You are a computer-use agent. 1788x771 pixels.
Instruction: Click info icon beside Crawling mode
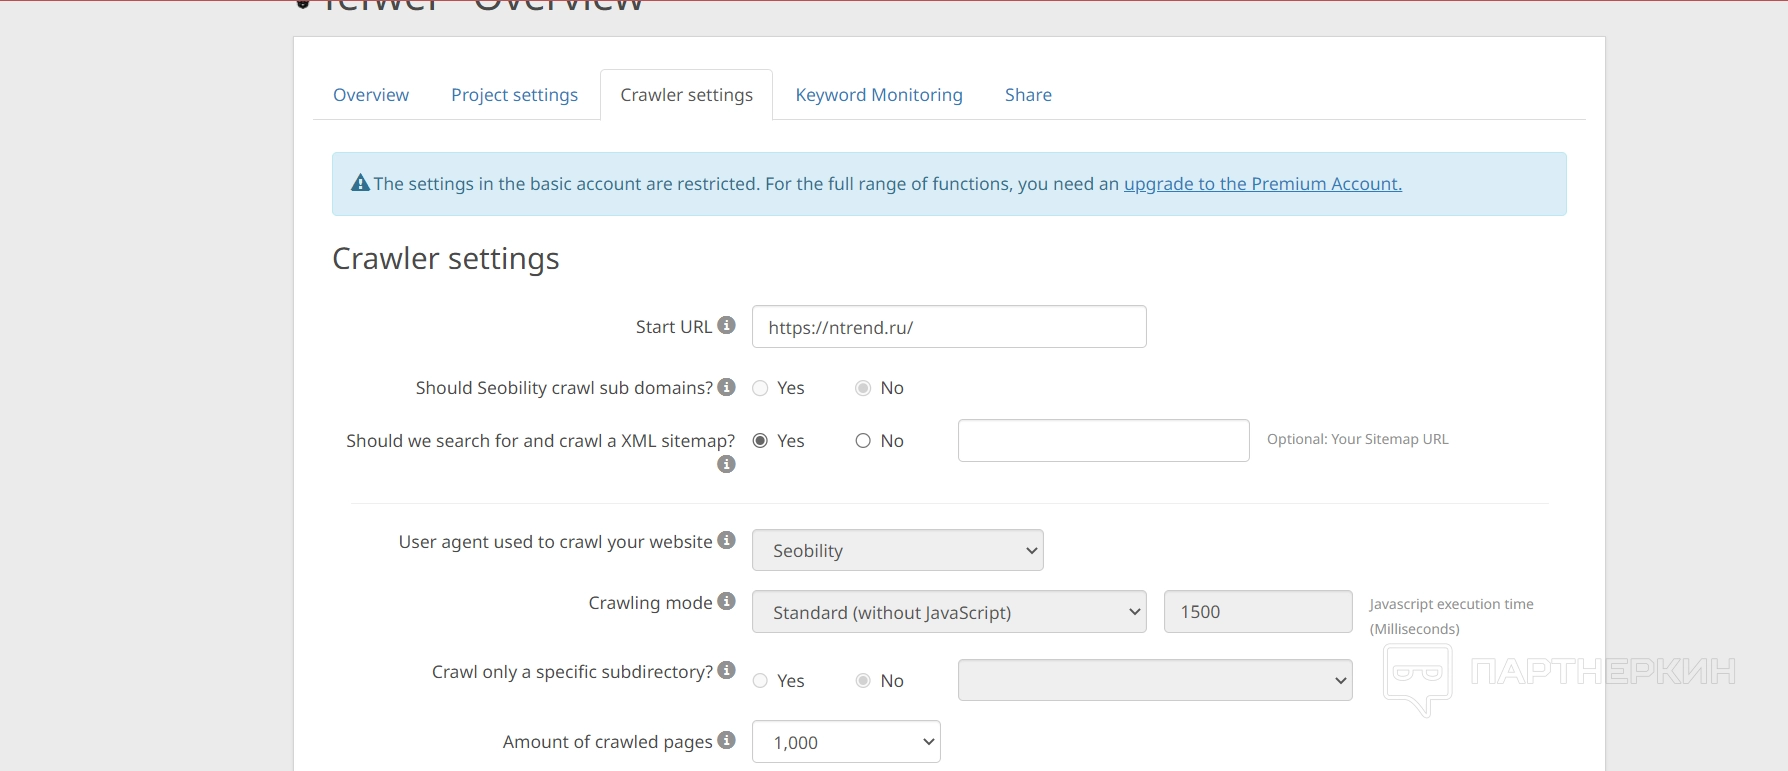point(727,602)
